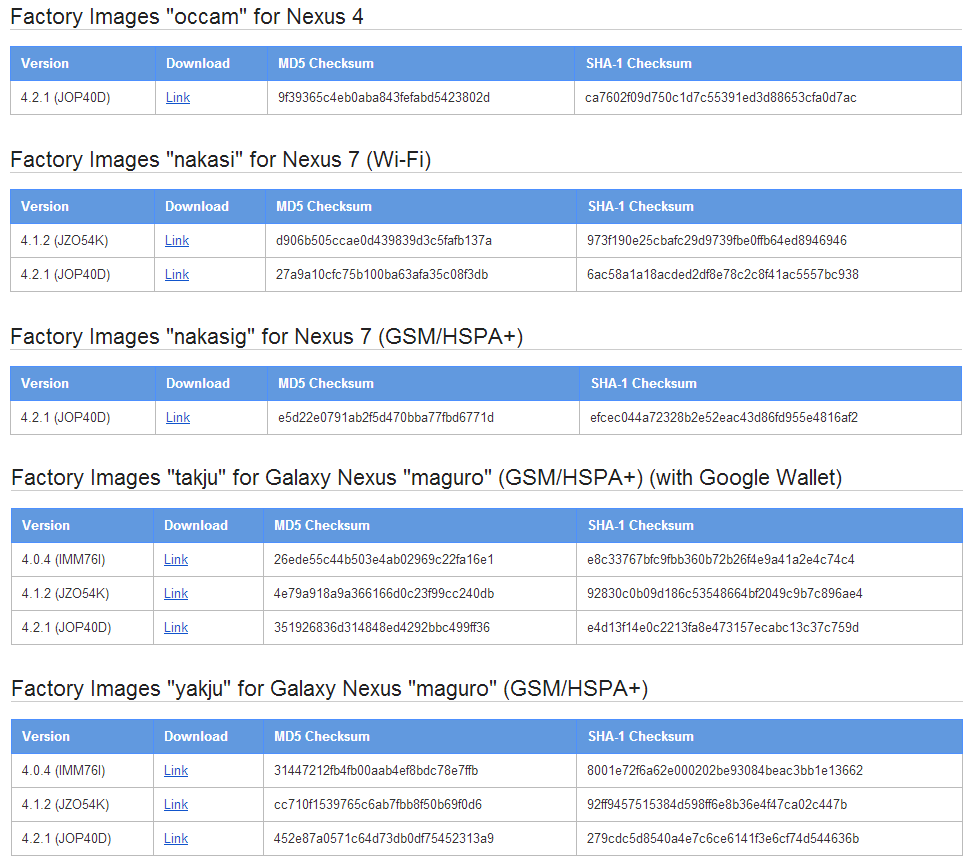Click the 'Factory Images "takju"' Google Wallet heading
972x866 pixels.
426,478
